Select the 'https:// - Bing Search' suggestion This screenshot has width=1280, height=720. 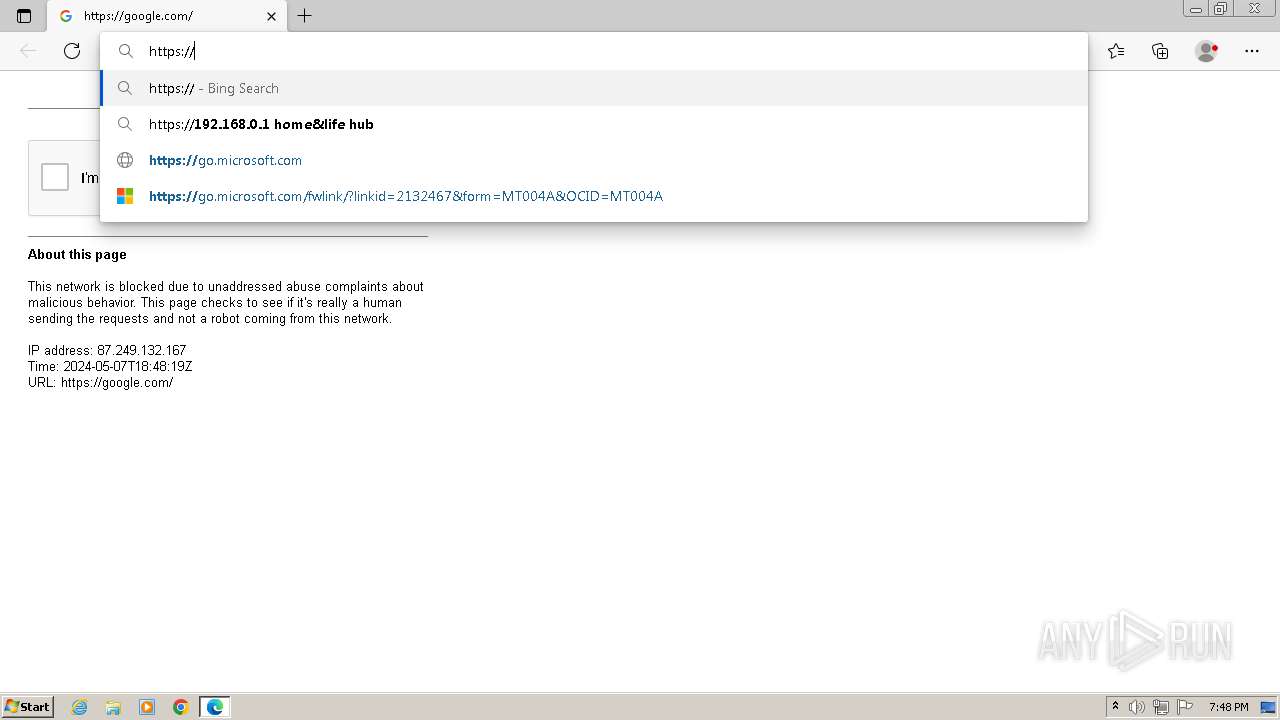coord(594,88)
